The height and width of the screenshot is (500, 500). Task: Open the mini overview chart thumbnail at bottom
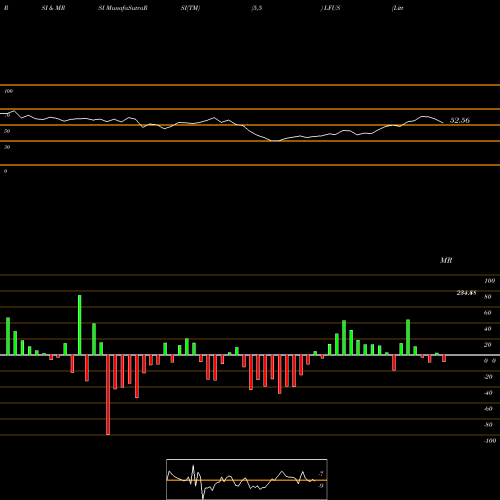[x=247, y=479]
